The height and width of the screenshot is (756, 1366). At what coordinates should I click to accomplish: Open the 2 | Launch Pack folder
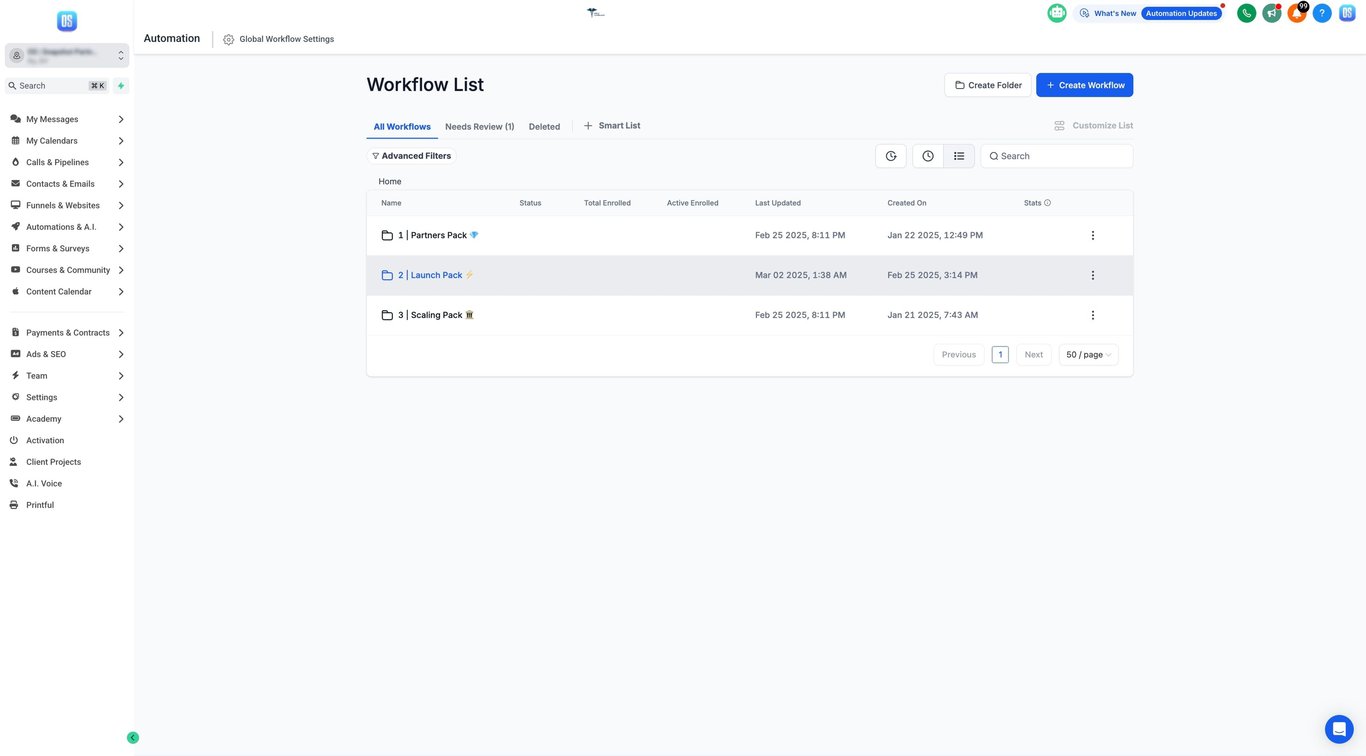[430, 275]
